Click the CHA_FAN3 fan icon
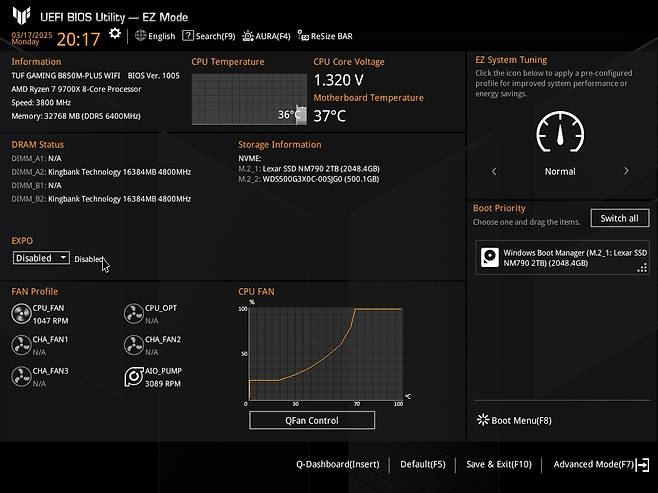 click(21, 377)
